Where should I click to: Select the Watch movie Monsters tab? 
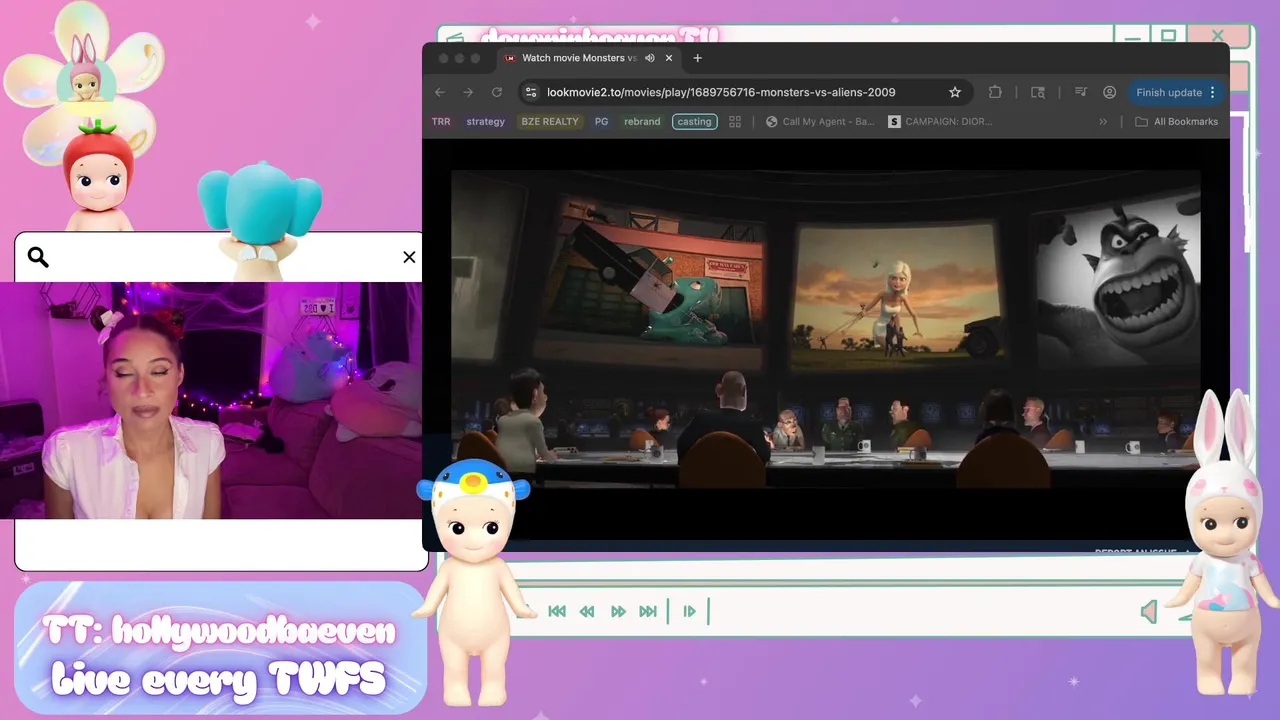(x=590, y=58)
